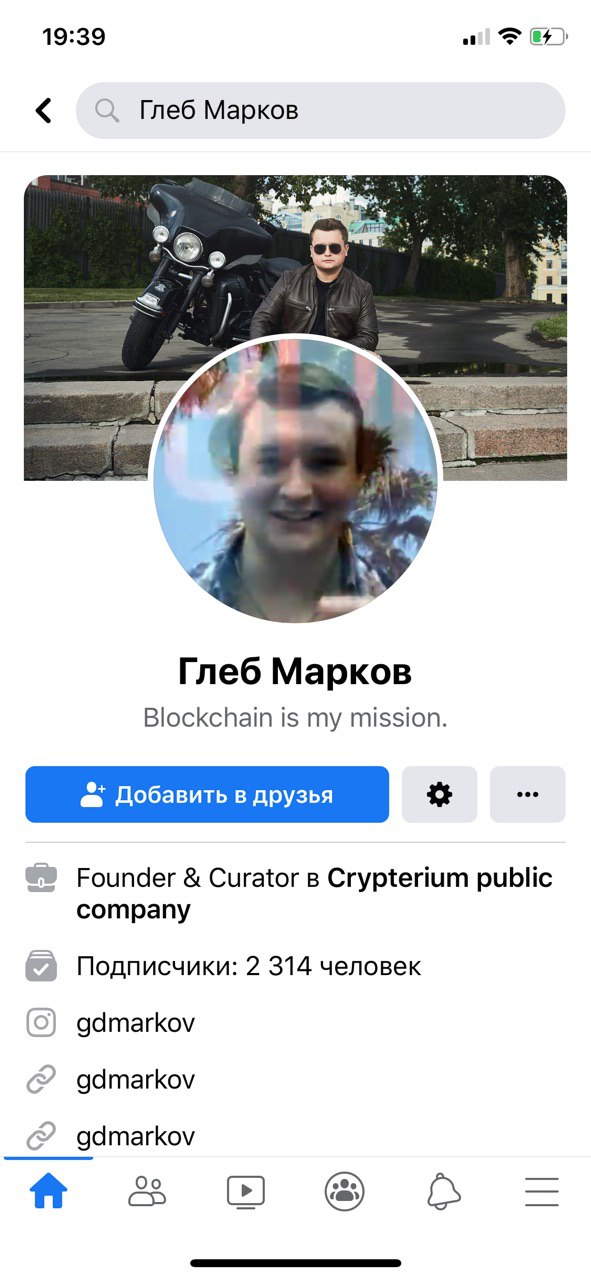Go to the Home tab icon
The image size is (591, 1280).
48,1191
